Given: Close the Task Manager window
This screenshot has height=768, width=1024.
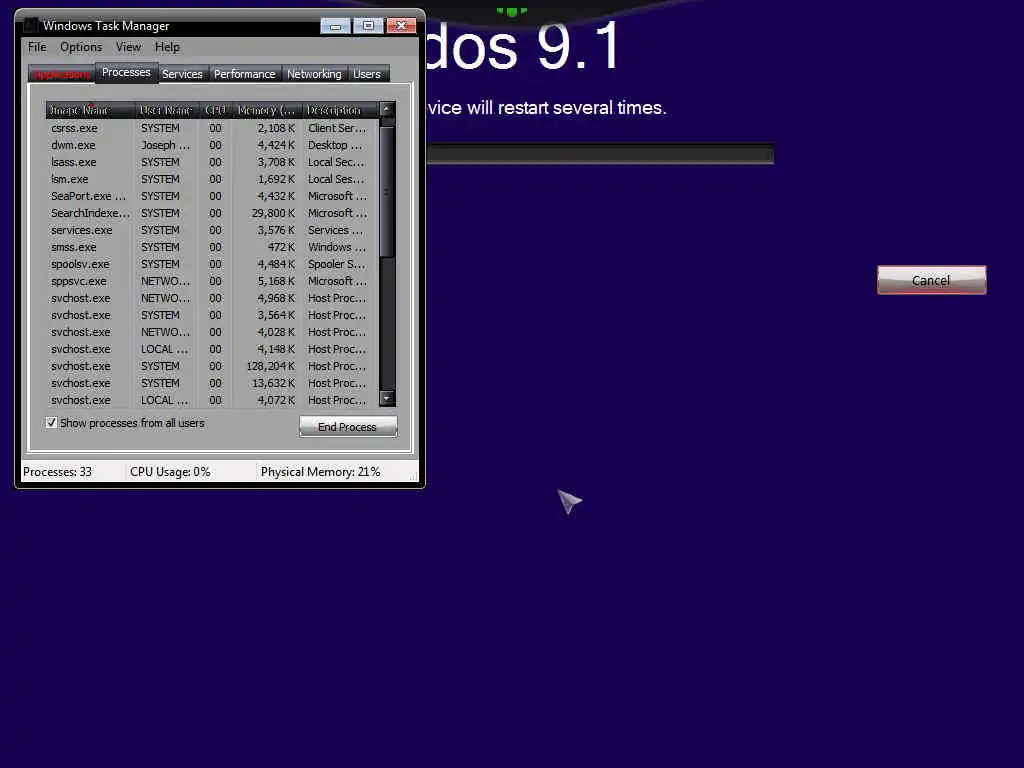Looking at the screenshot, I should [401, 25].
